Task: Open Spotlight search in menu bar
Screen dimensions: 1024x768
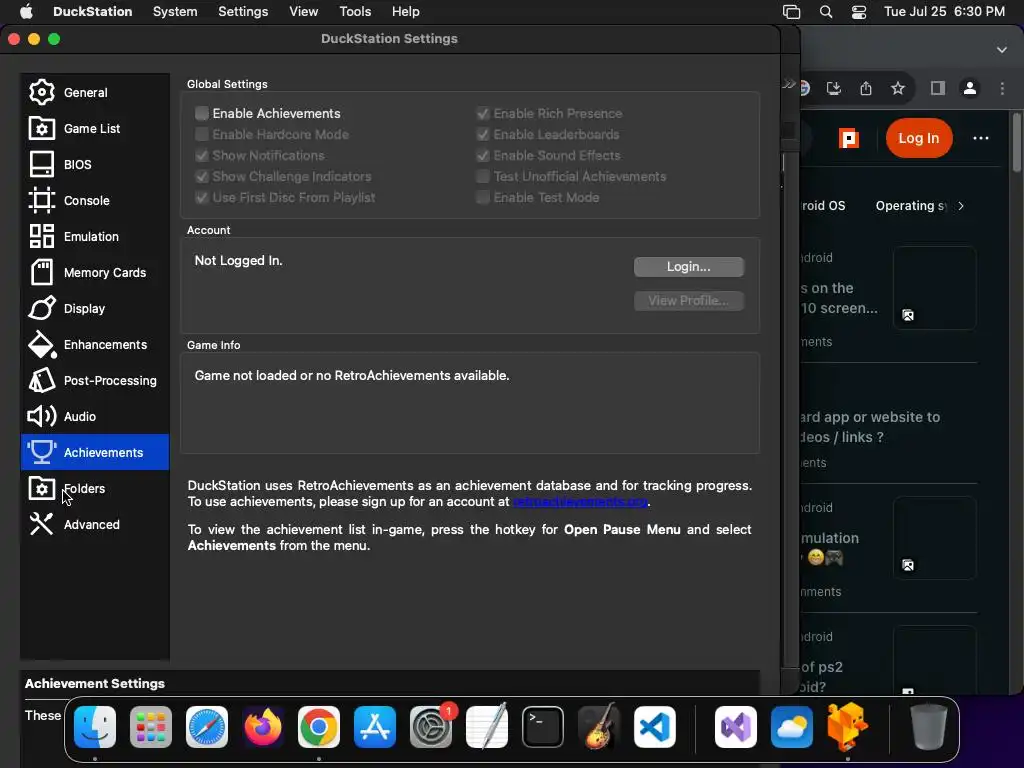Action: (826, 12)
